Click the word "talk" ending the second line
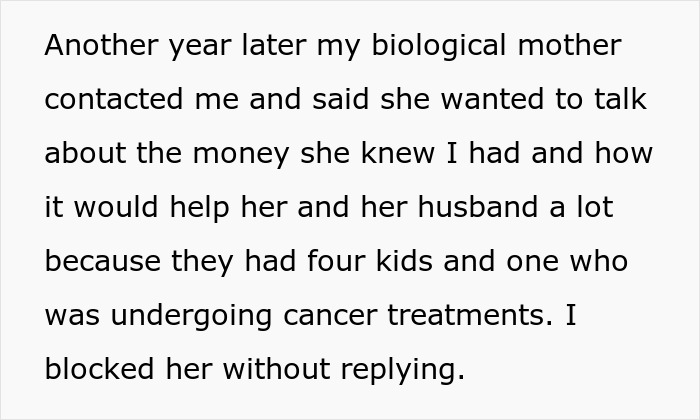This screenshot has height=420, width=700. click(617, 101)
